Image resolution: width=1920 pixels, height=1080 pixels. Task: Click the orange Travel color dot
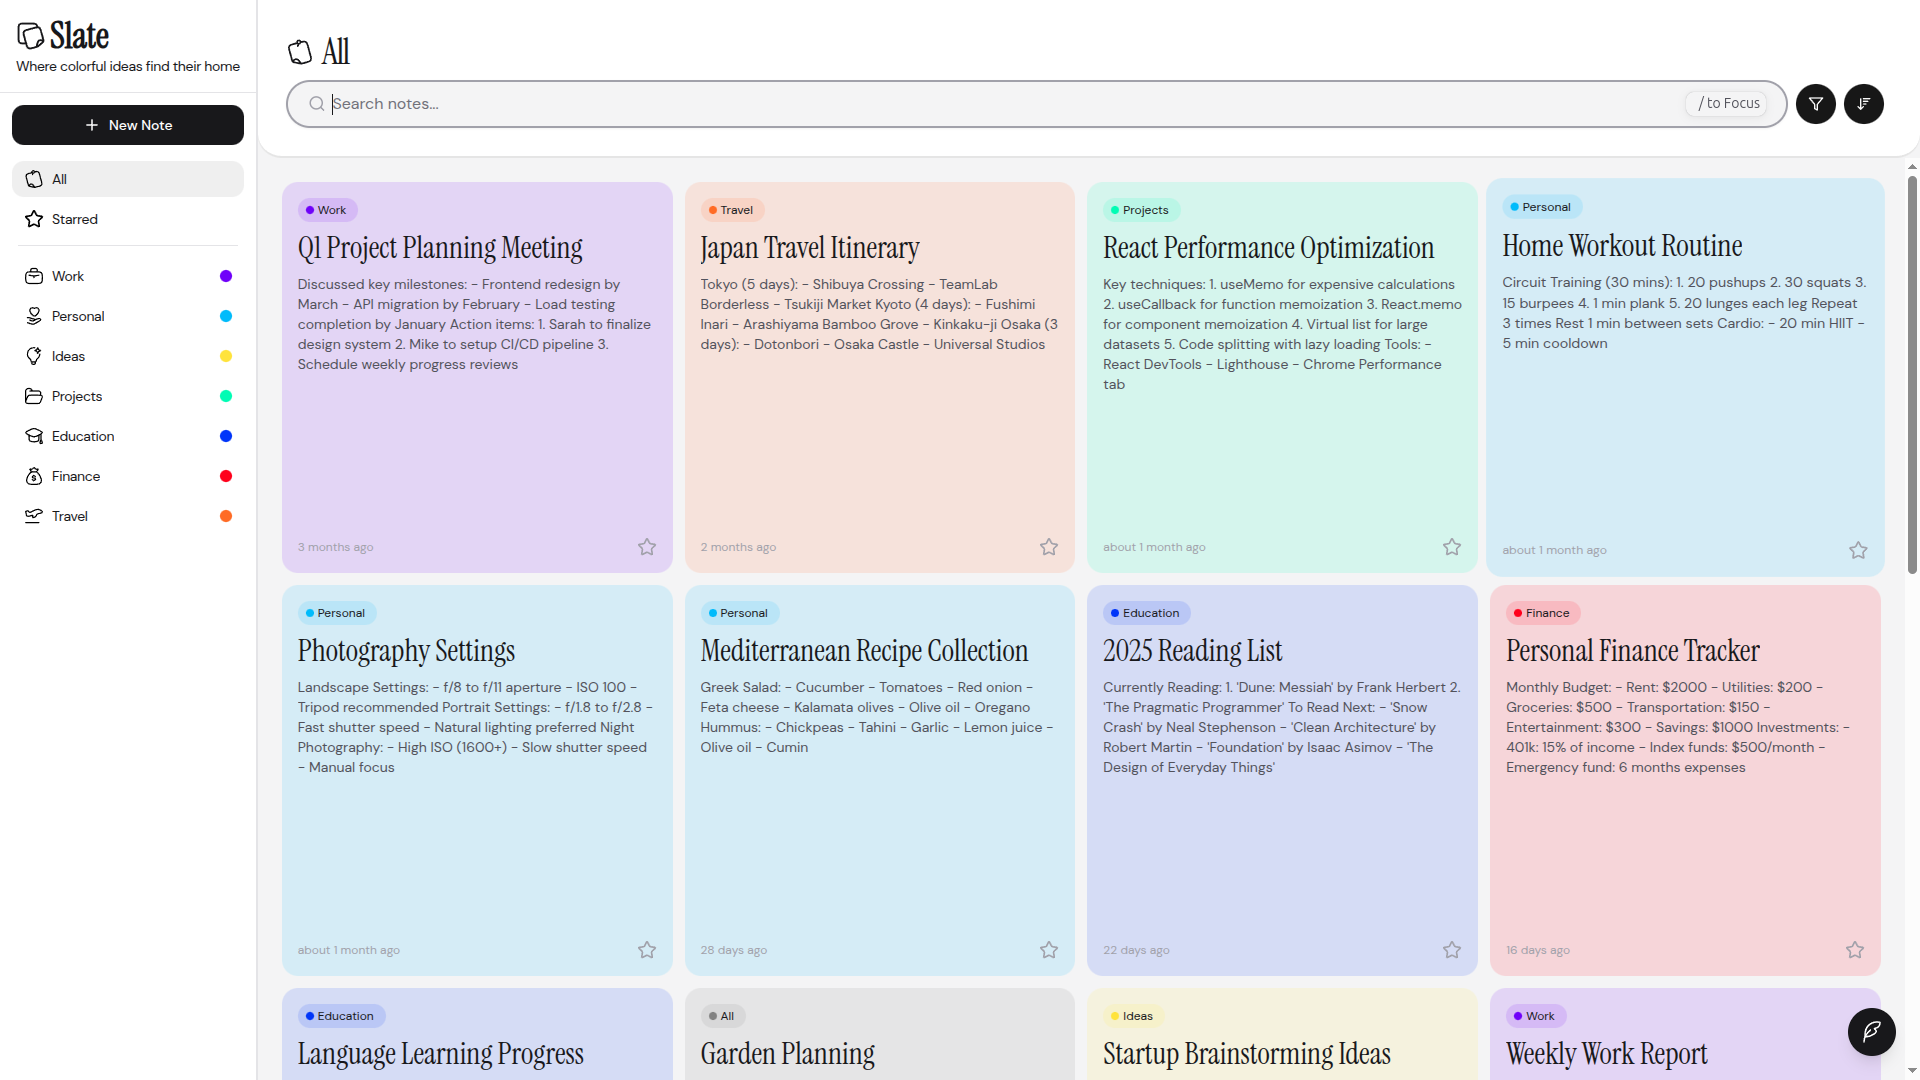[x=226, y=516]
